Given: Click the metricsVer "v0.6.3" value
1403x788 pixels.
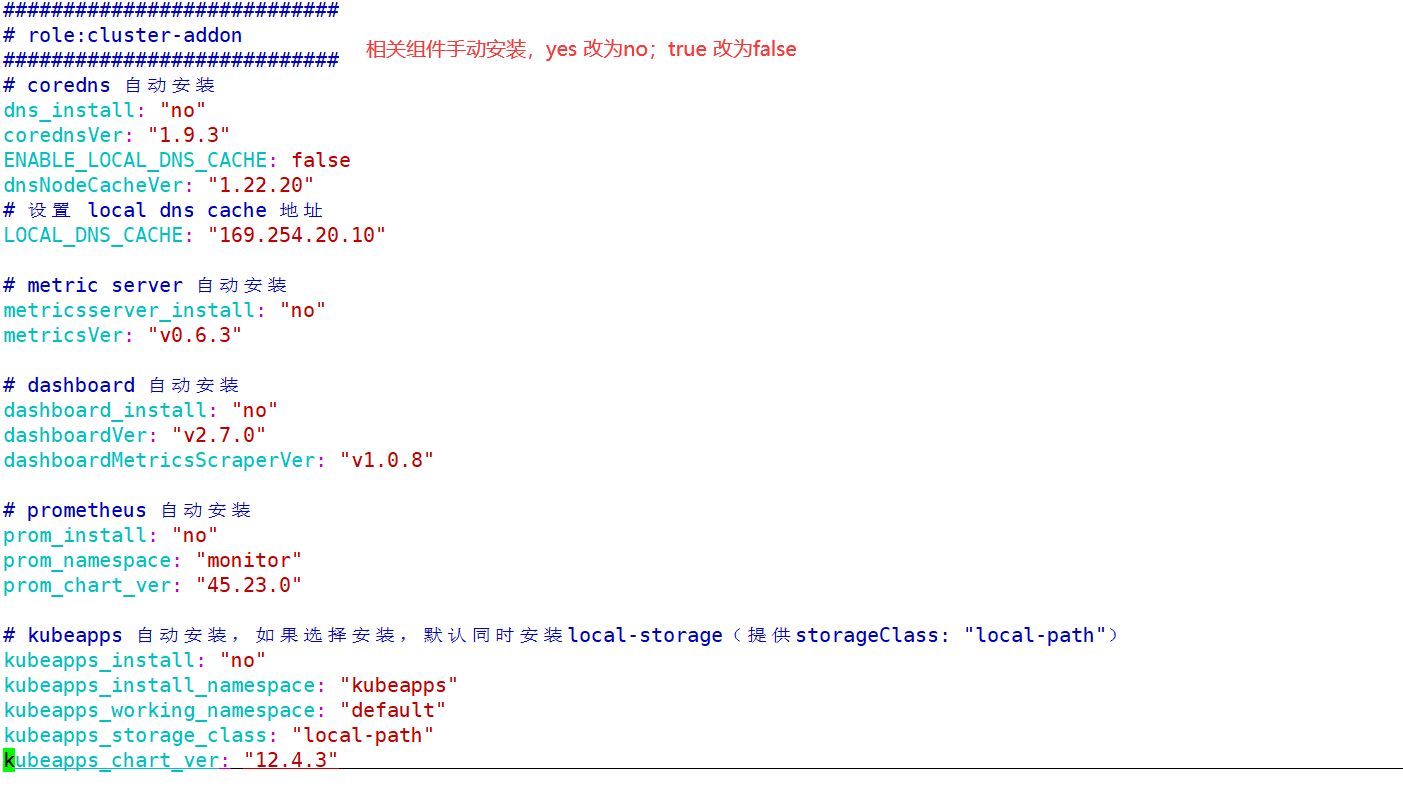Looking at the screenshot, I should click(195, 335).
